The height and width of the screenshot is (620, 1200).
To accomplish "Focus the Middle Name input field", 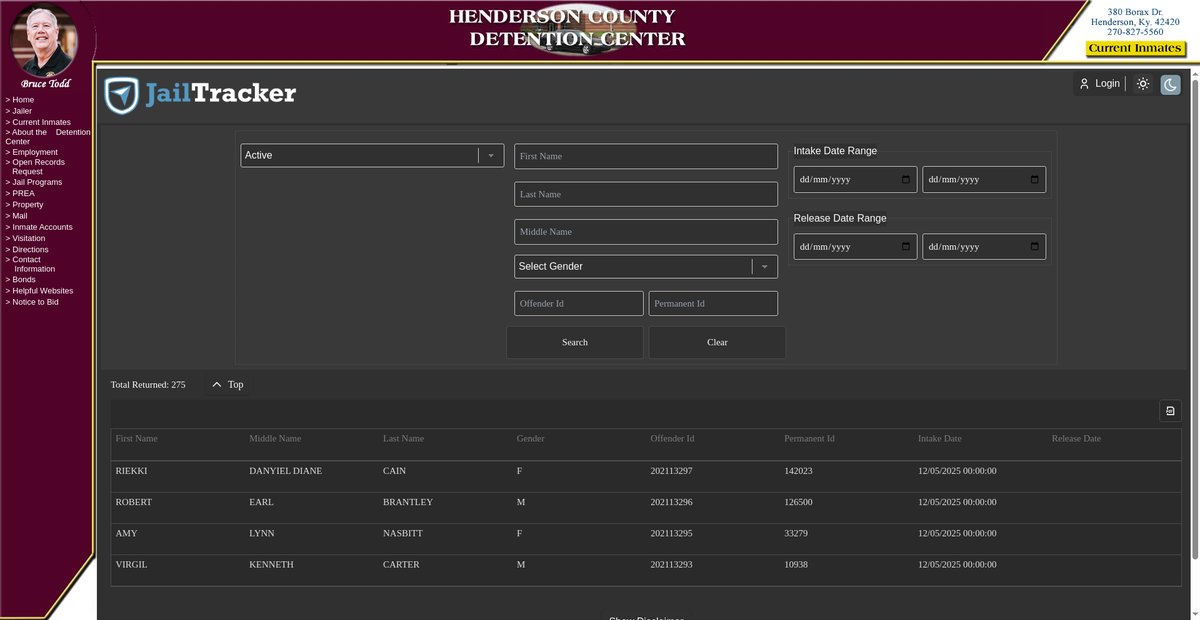I will pyautogui.click(x=646, y=231).
